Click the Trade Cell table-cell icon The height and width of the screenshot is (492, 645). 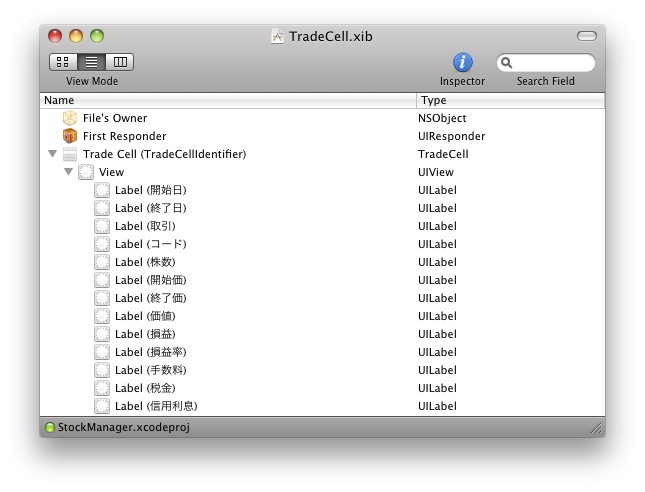(70, 154)
